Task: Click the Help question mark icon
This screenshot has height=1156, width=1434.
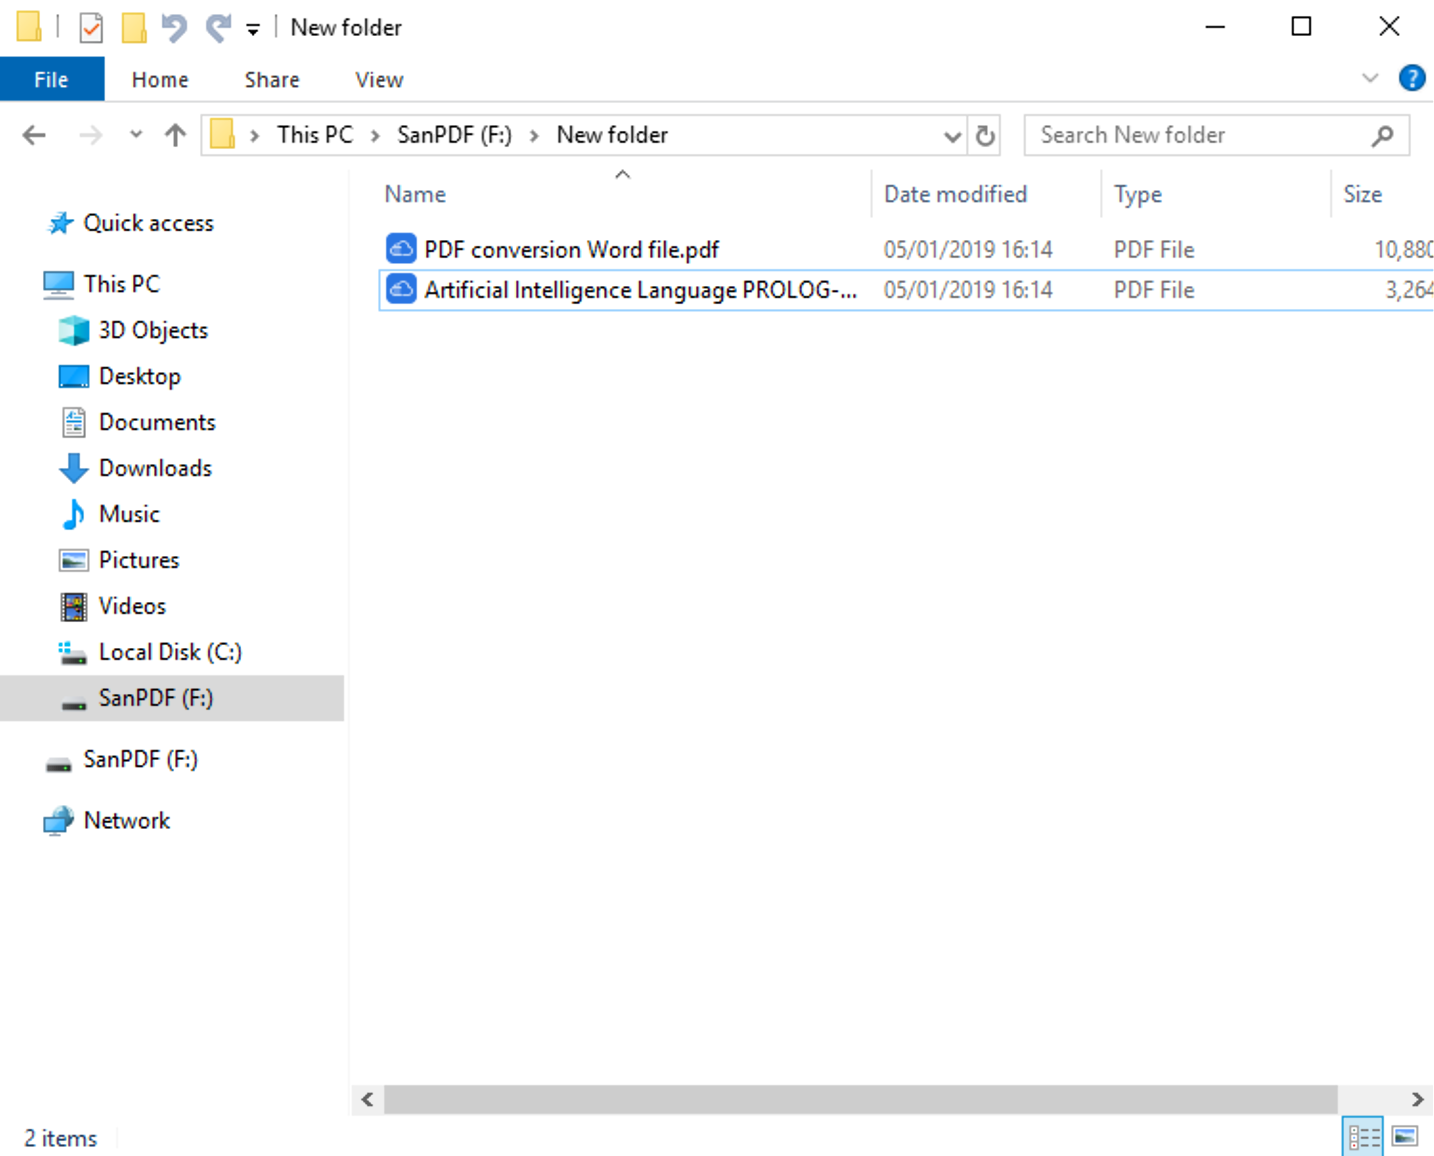Action: click(x=1412, y=78)
